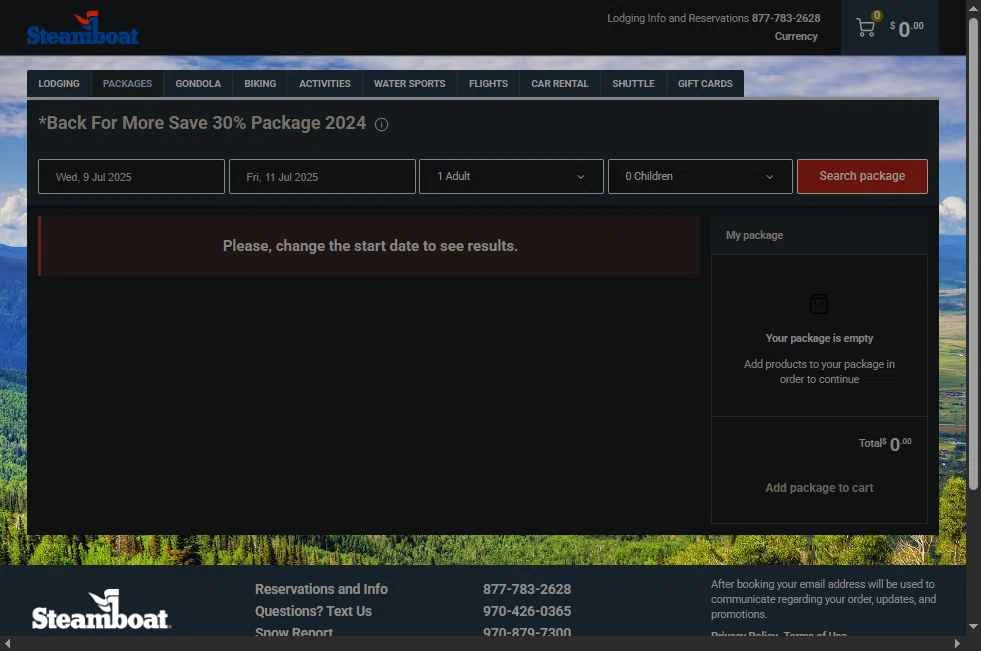Click the end date field Fri, 11 Jul 2025
Viewport: 981px width, 651px height.
tap(322, 176)
